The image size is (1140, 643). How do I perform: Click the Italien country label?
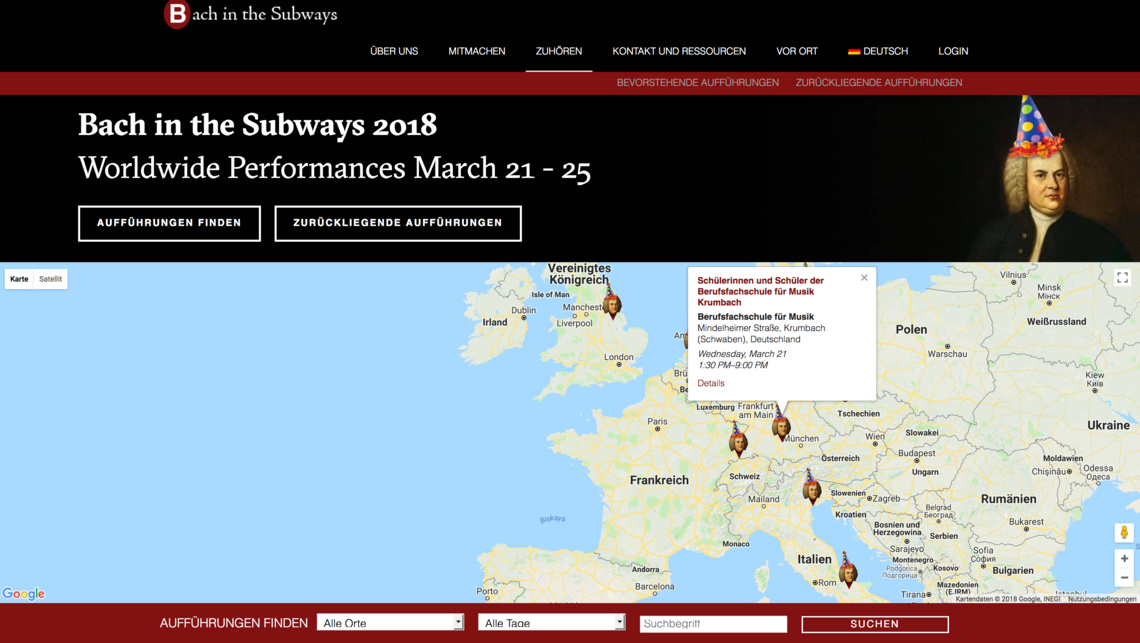[x=814, y=559]
